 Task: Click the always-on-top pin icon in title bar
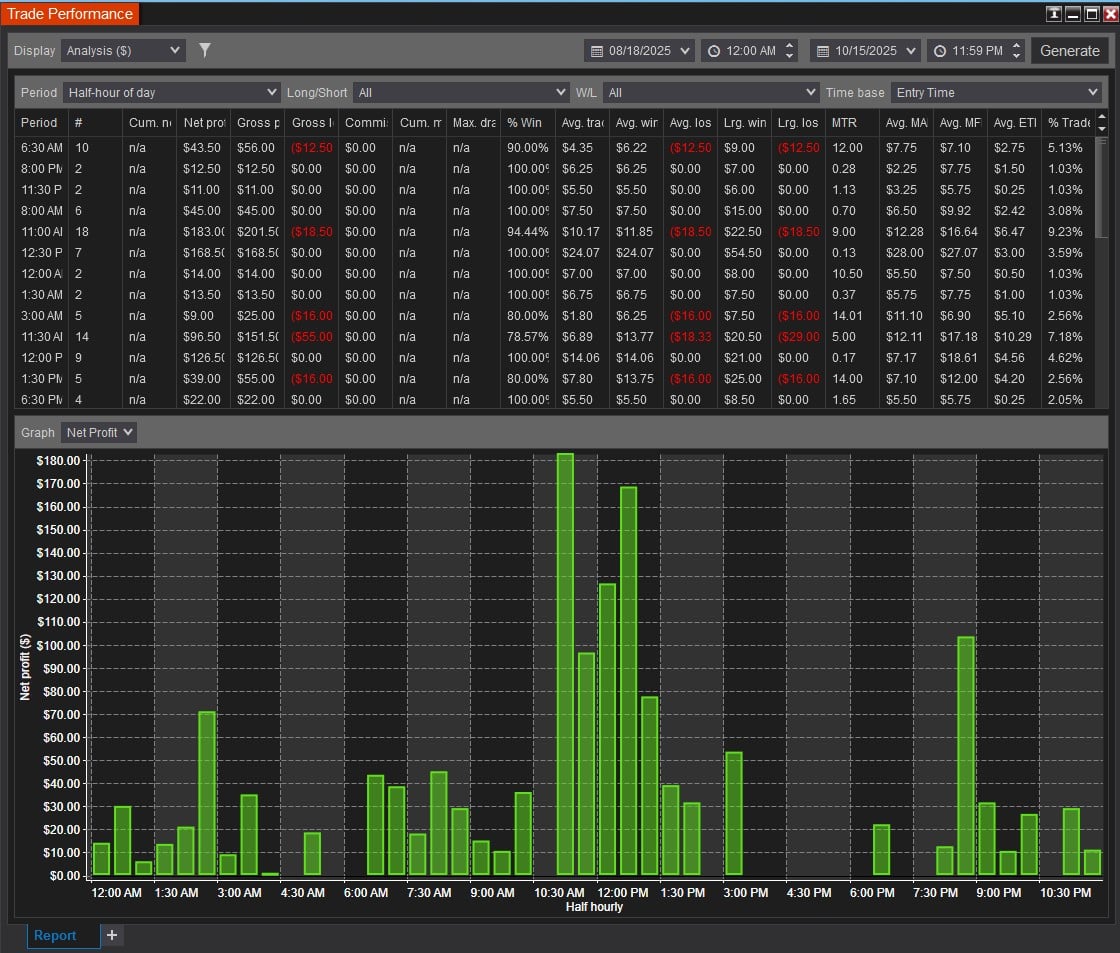click(1053, 14)
